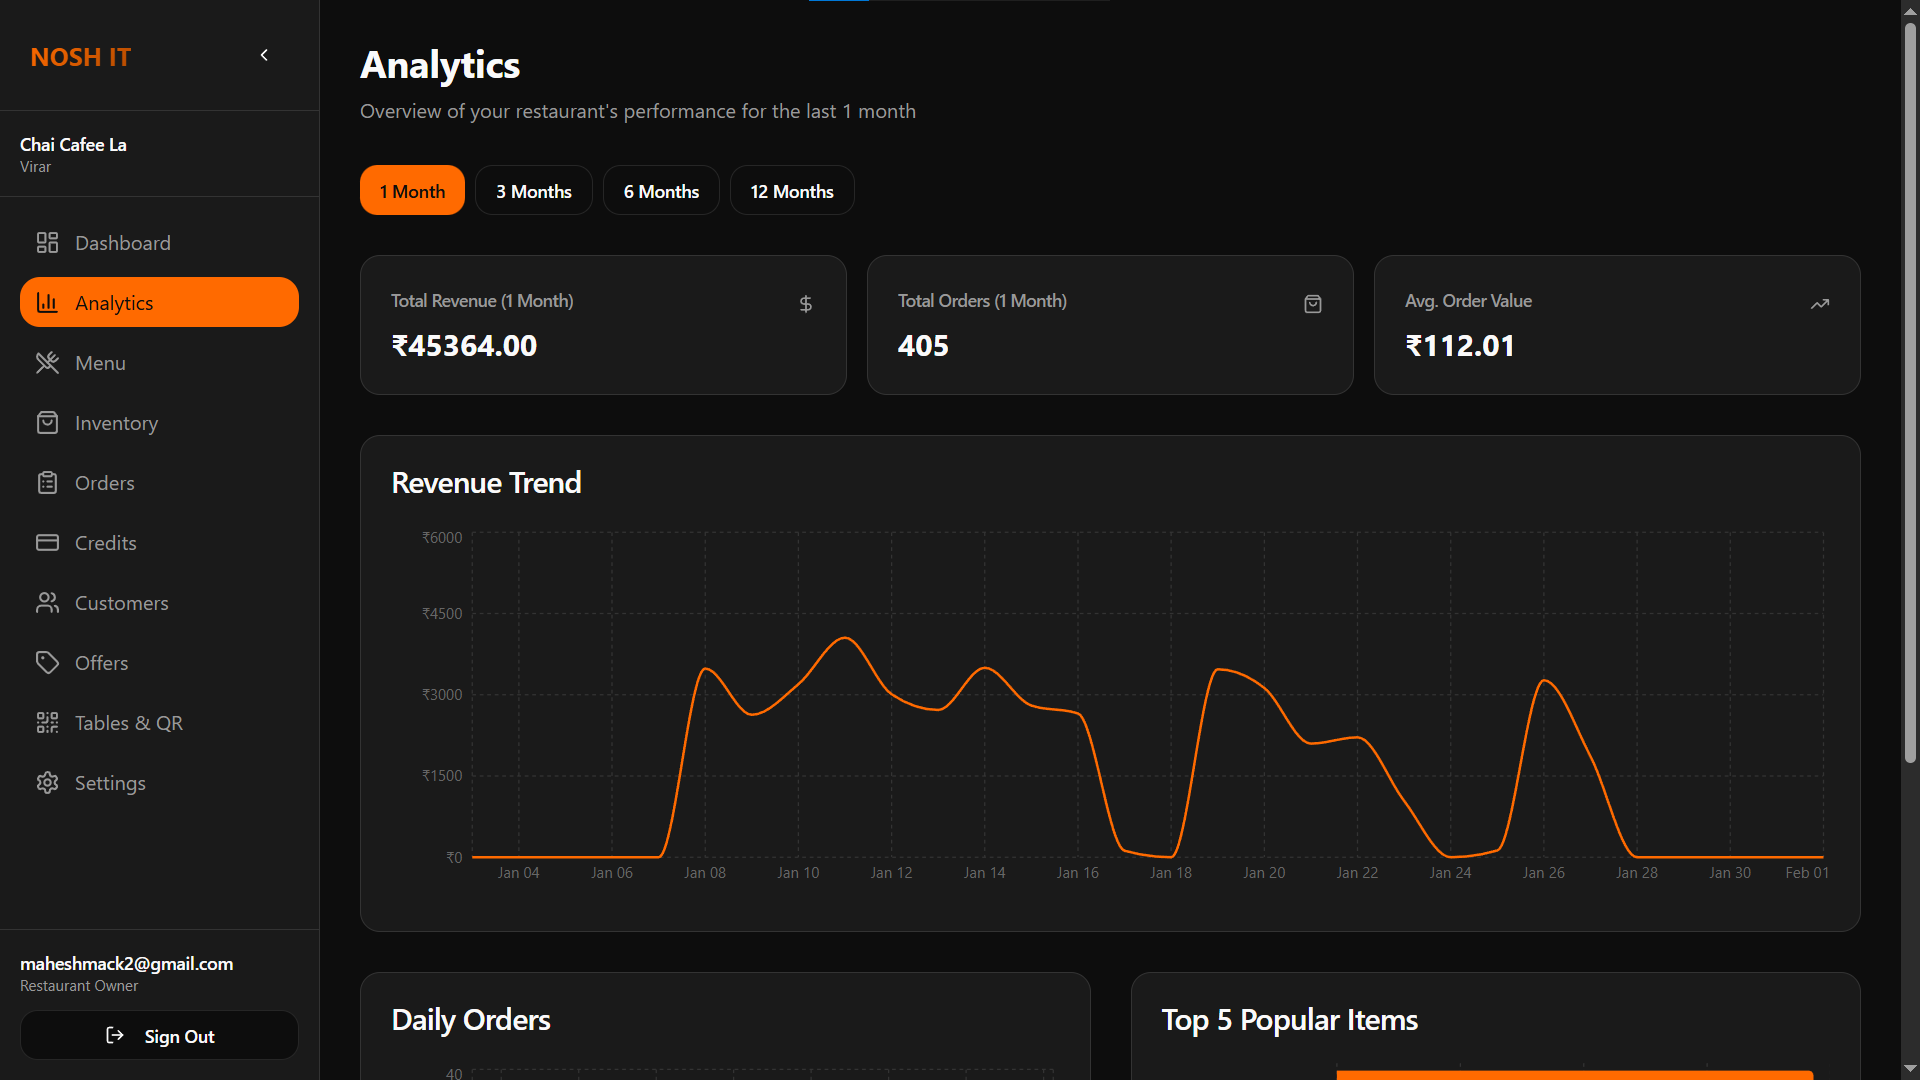The width and height of the screenshot is (1920, 1080).
Task: Open the Analytics sidebar item
Action: tap(159, 303)
